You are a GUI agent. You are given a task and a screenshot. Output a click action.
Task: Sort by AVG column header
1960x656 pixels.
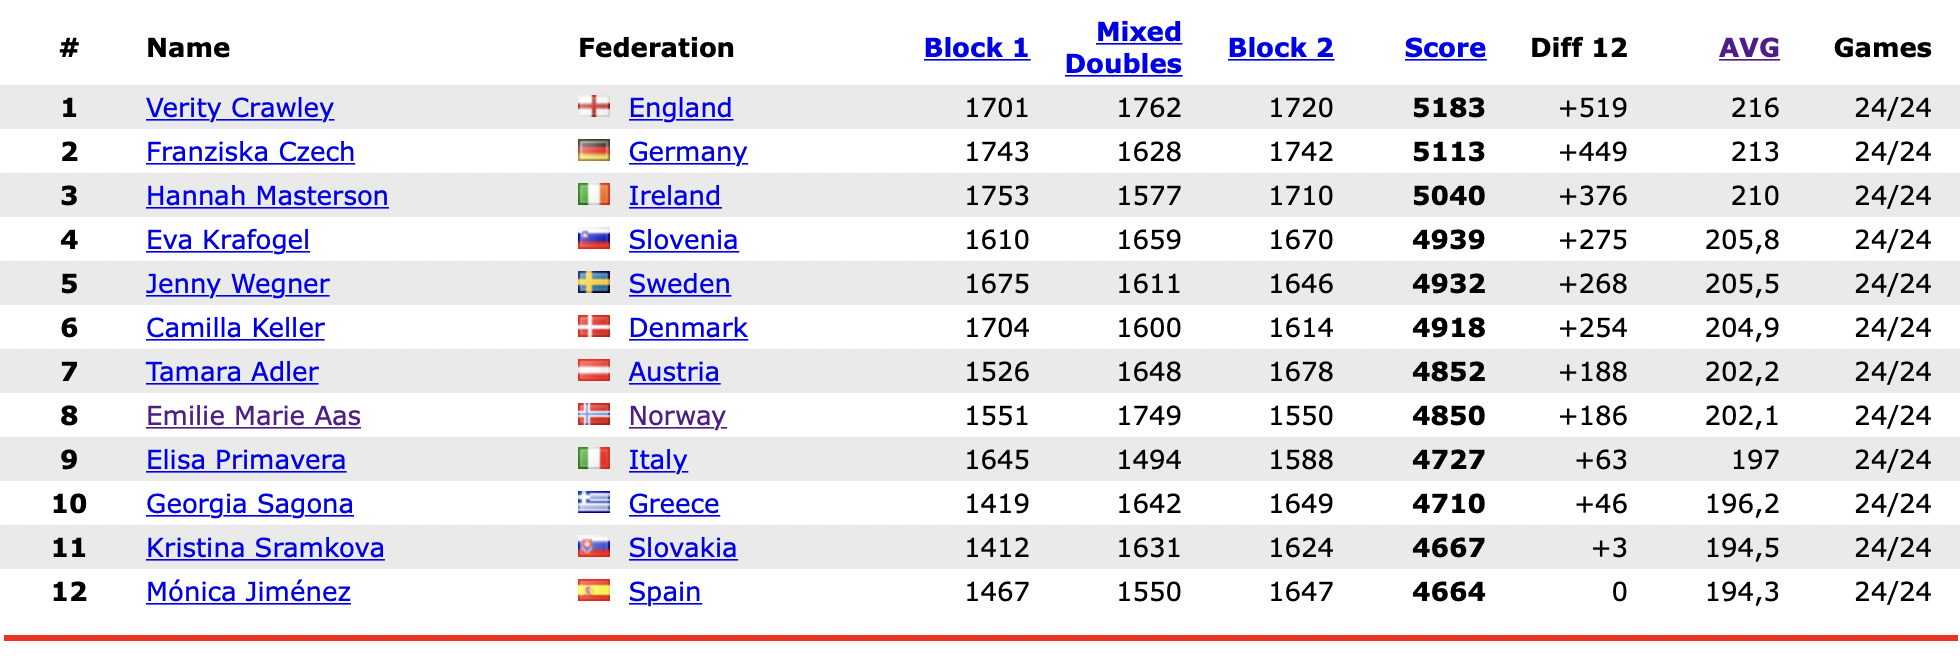(x=1749, y=48)
